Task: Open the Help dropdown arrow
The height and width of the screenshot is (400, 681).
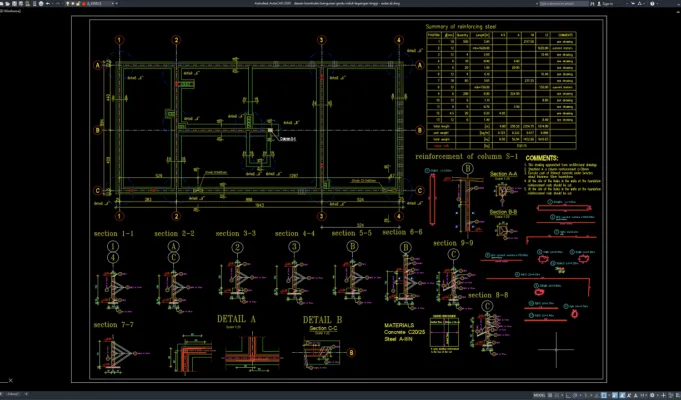Action: click(x=657, y=3)
